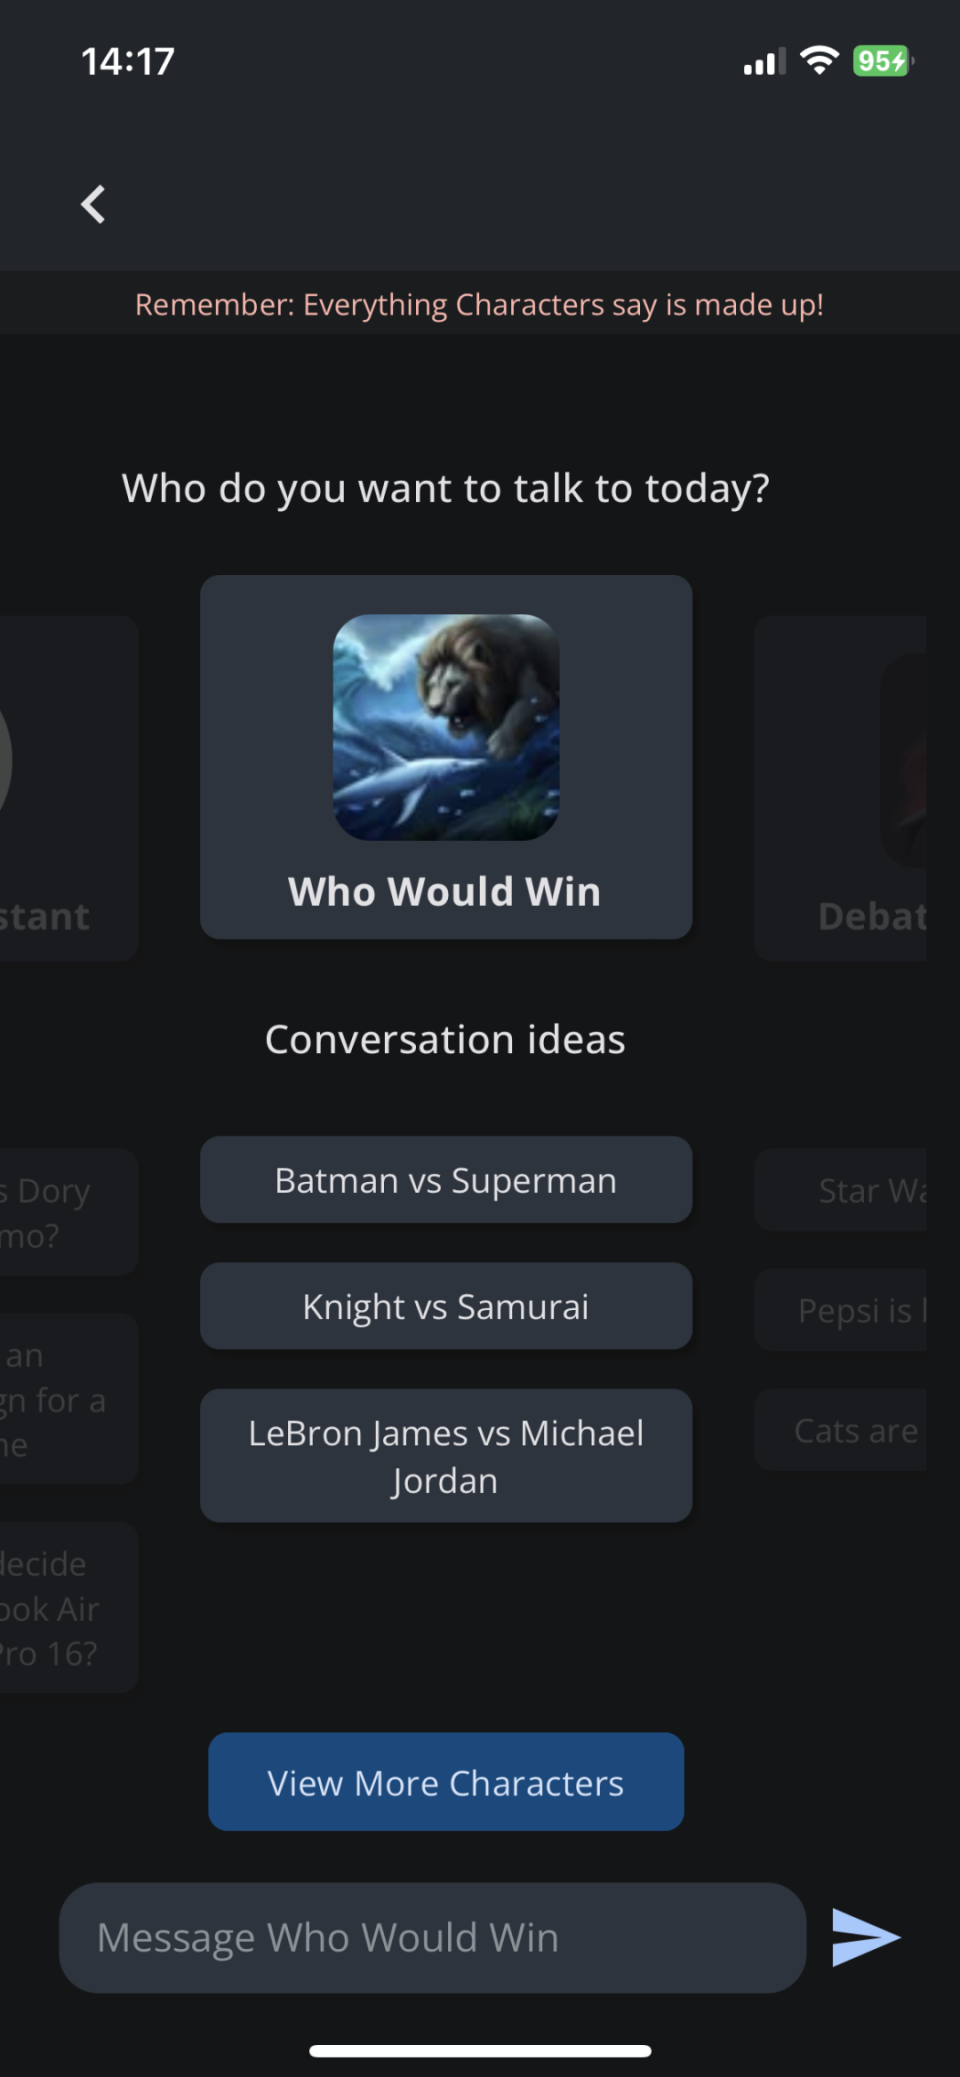Screen dimensions: 960x2077
Task: Choose the Batman vs Superman idea
Action: [x=446, y=1180]
